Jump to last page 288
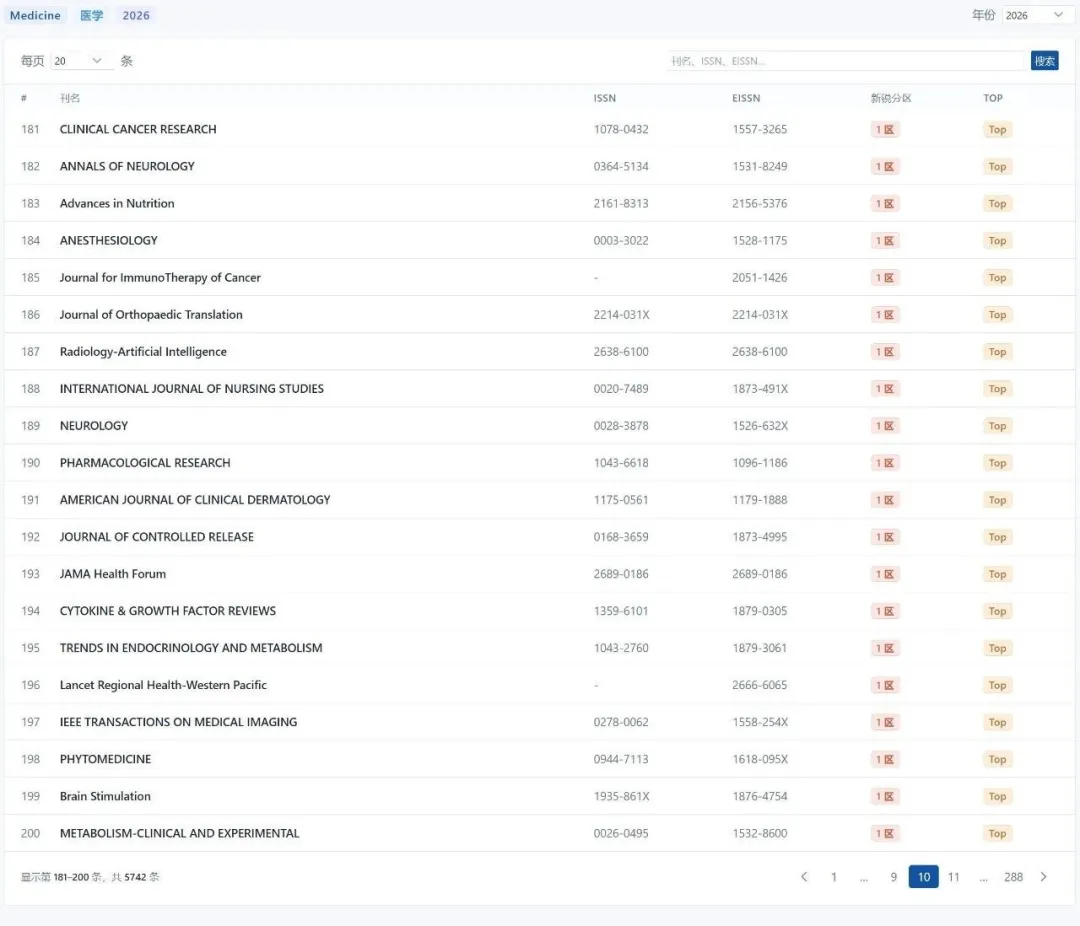 point(1013,877)
